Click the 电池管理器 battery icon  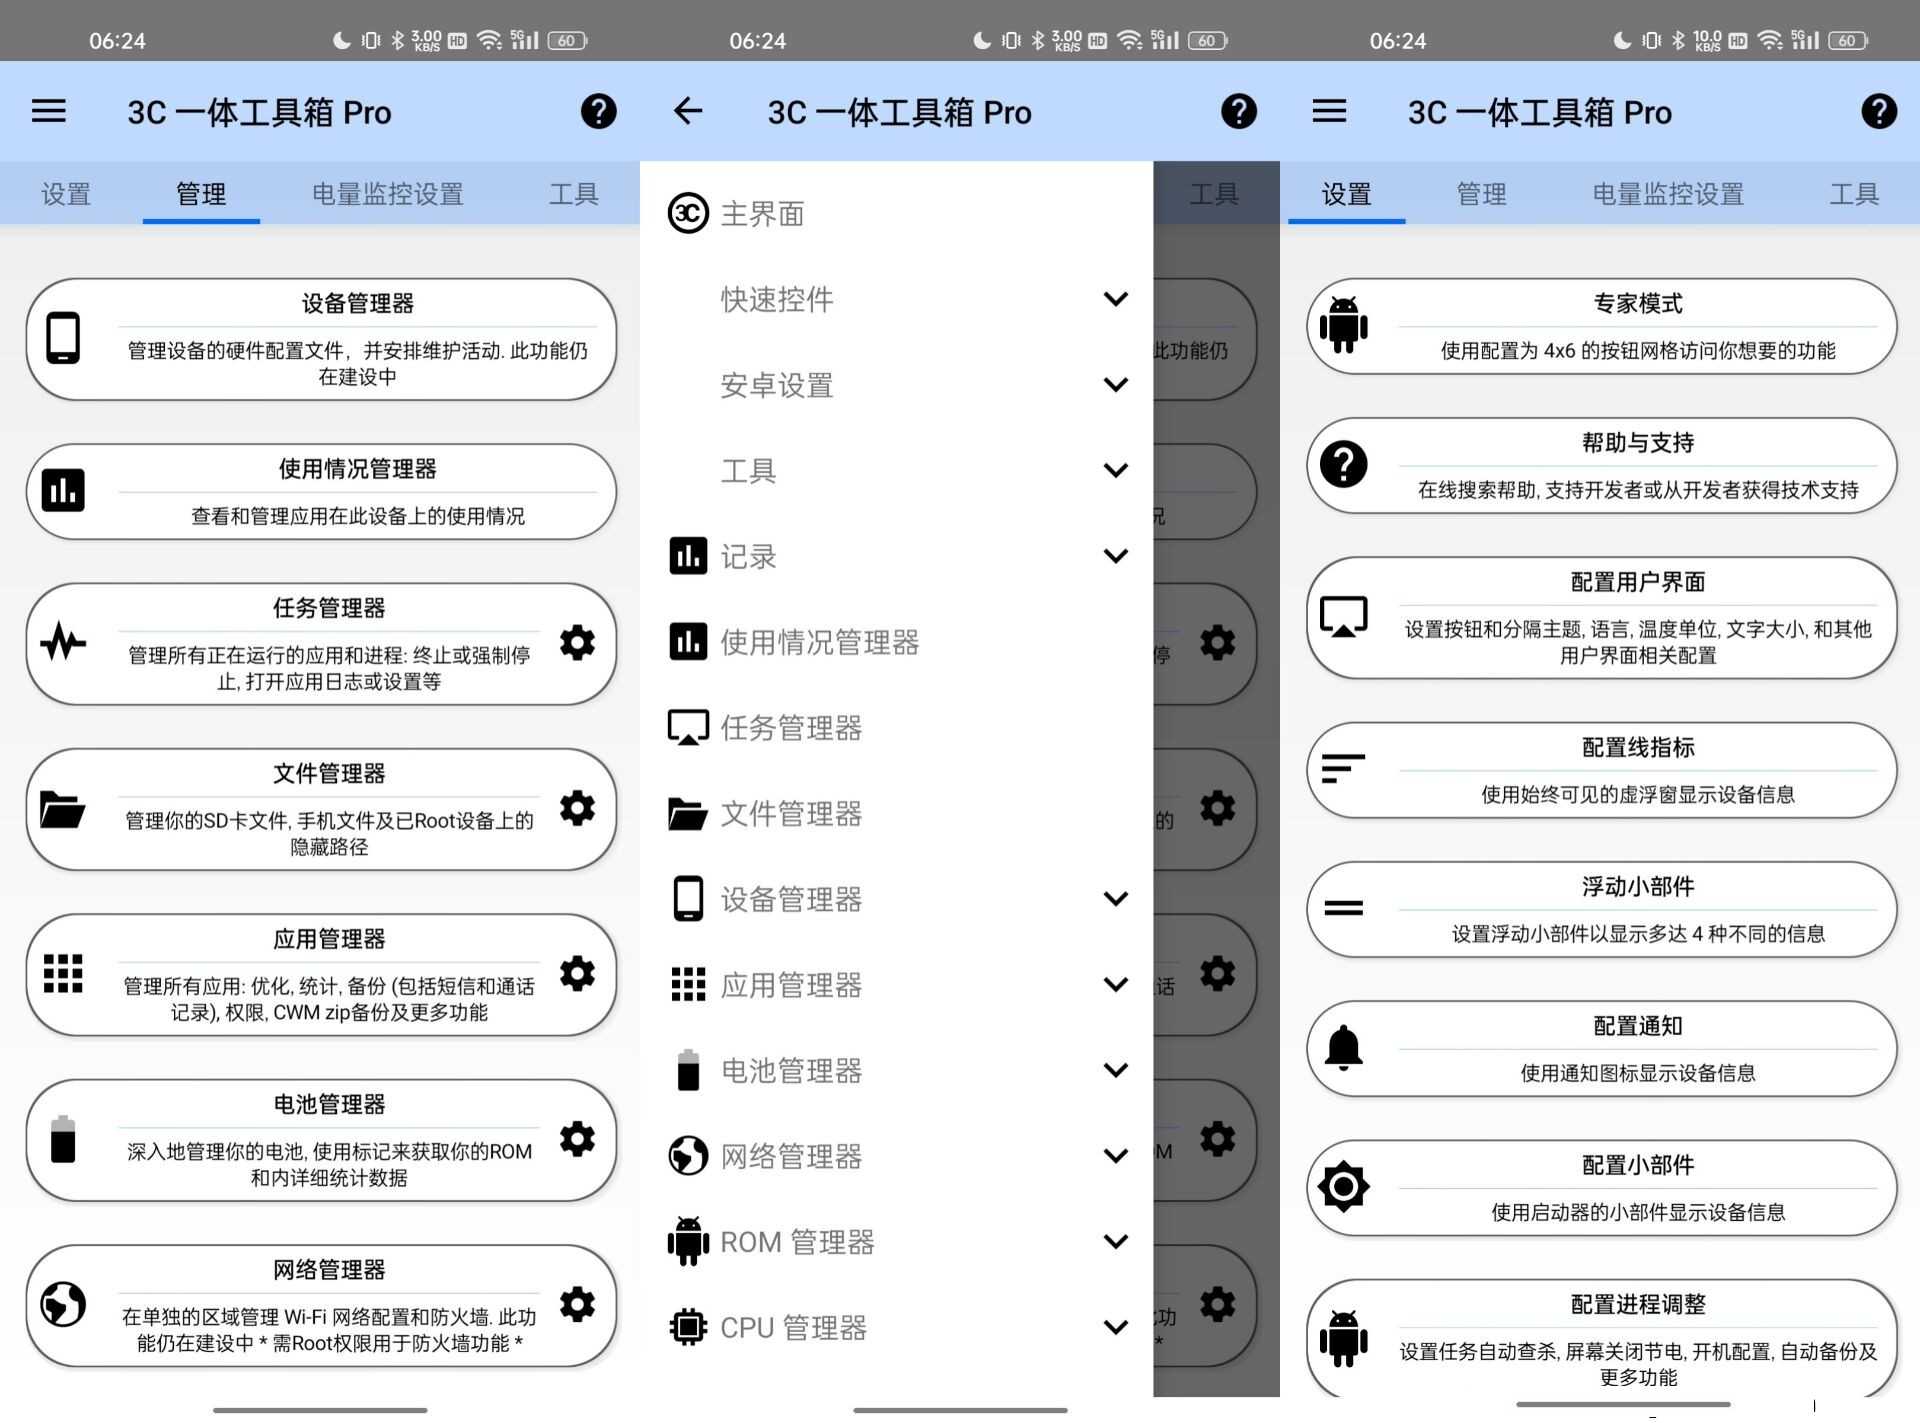(x=63, y=1140)
